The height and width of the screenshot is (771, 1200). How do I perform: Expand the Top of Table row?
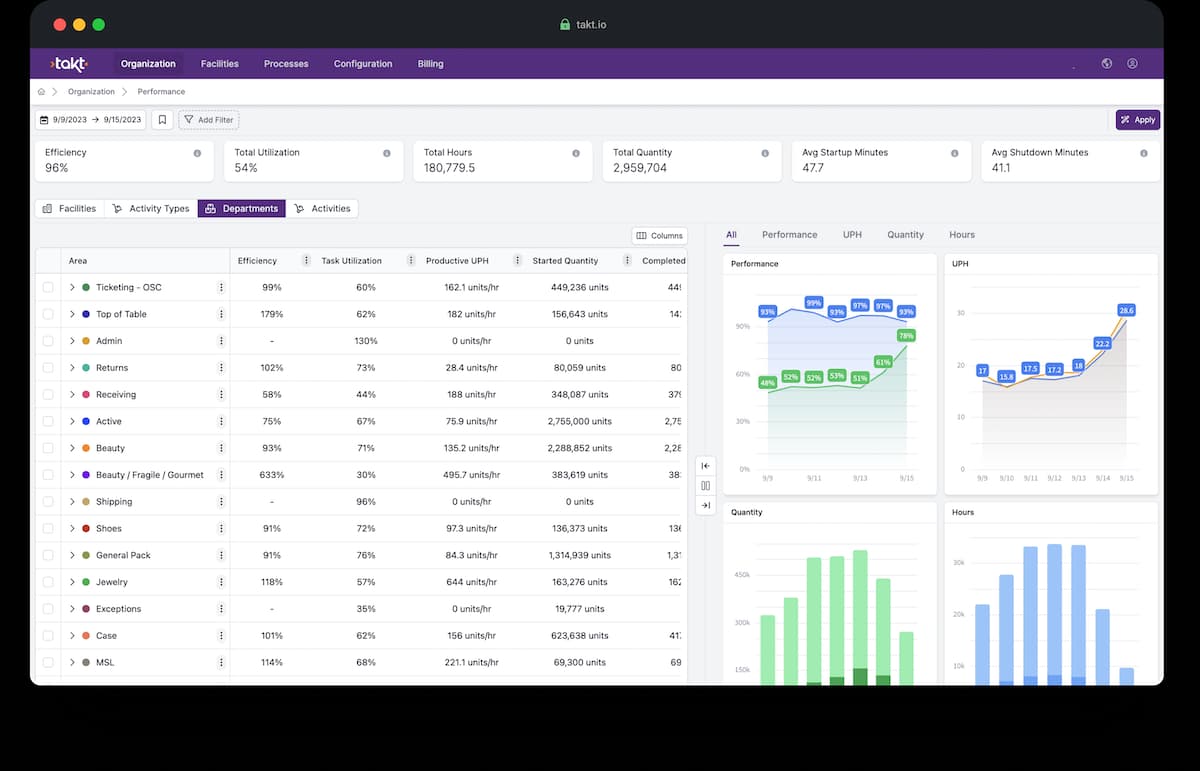coord(72,314)
